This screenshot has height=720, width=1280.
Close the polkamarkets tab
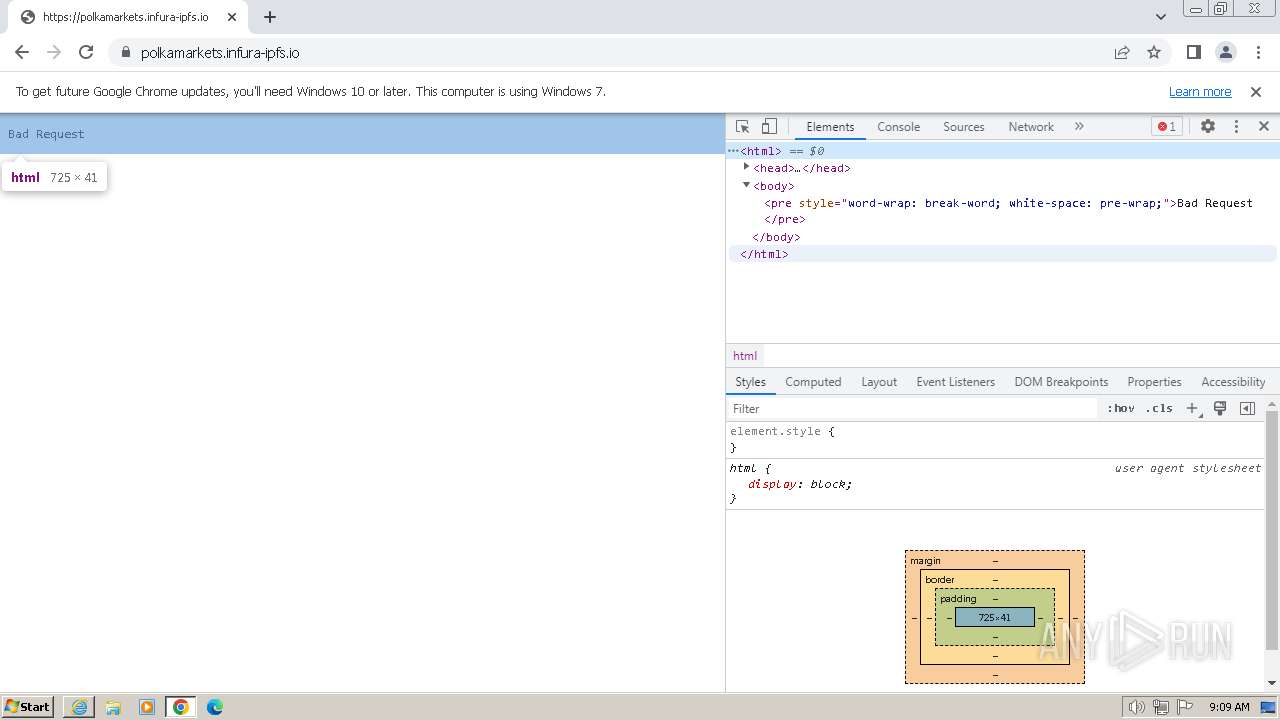click(231, 17)
